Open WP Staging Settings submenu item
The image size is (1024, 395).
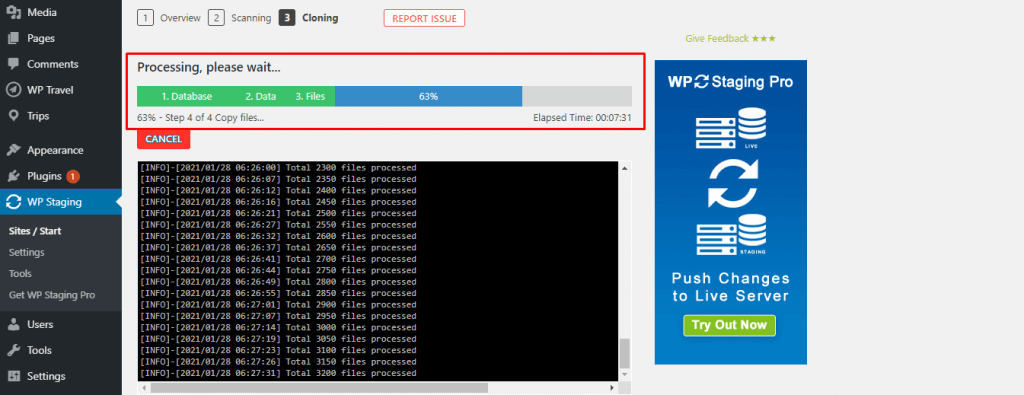coord(27,252)
